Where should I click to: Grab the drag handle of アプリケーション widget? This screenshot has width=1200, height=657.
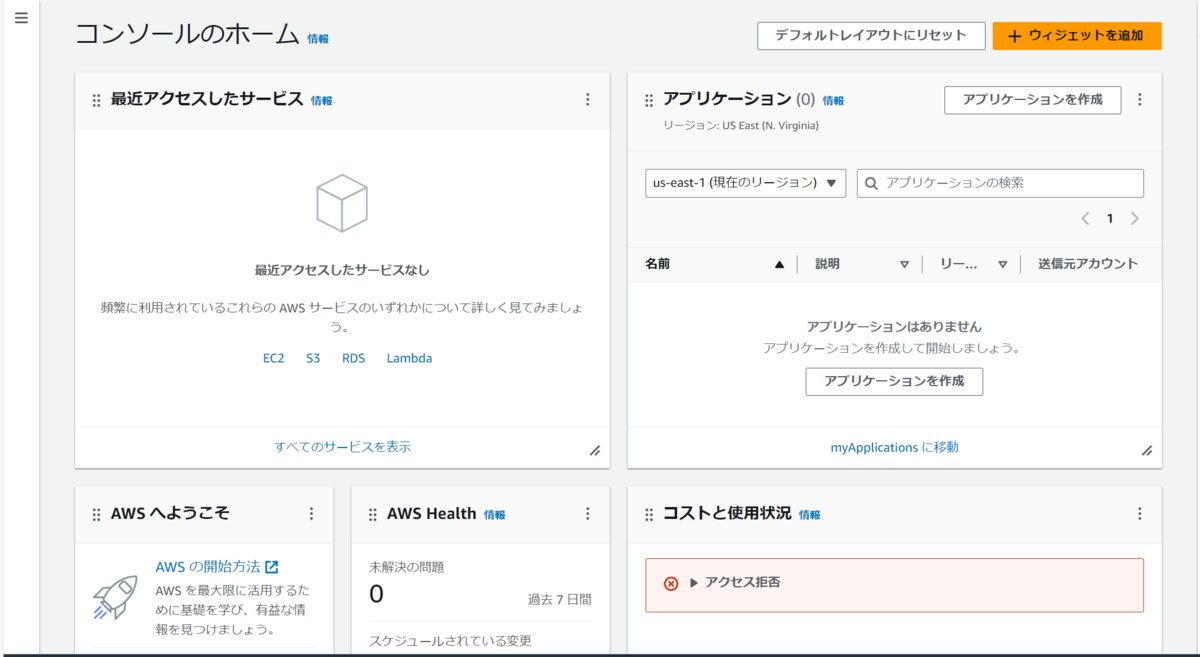tap(649, 100)
